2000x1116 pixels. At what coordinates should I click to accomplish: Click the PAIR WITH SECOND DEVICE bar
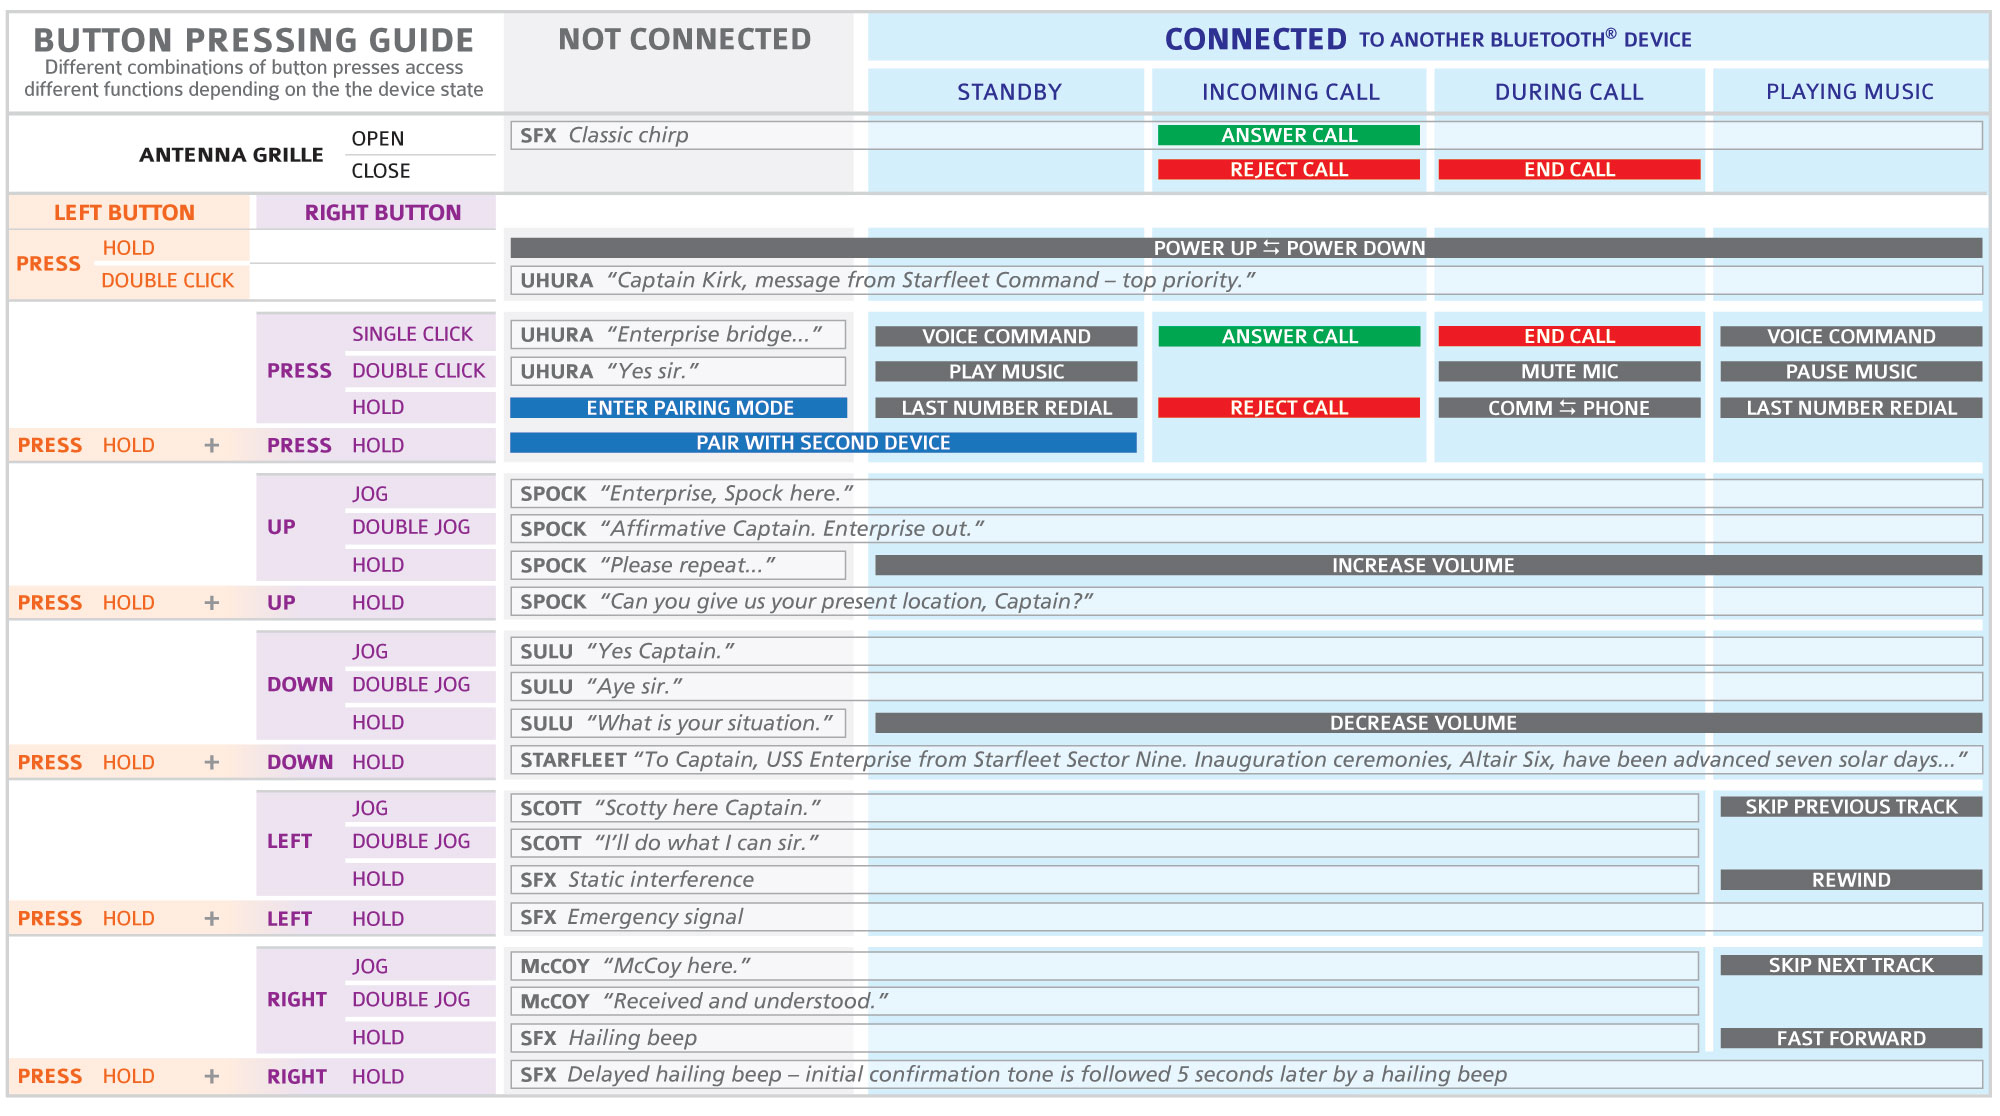[823, 443]
